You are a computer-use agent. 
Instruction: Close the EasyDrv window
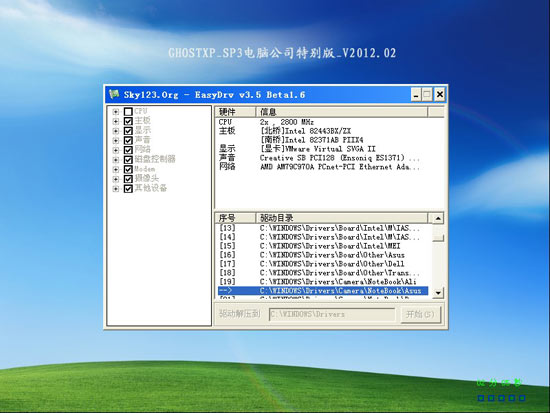(x=440, y=94)
